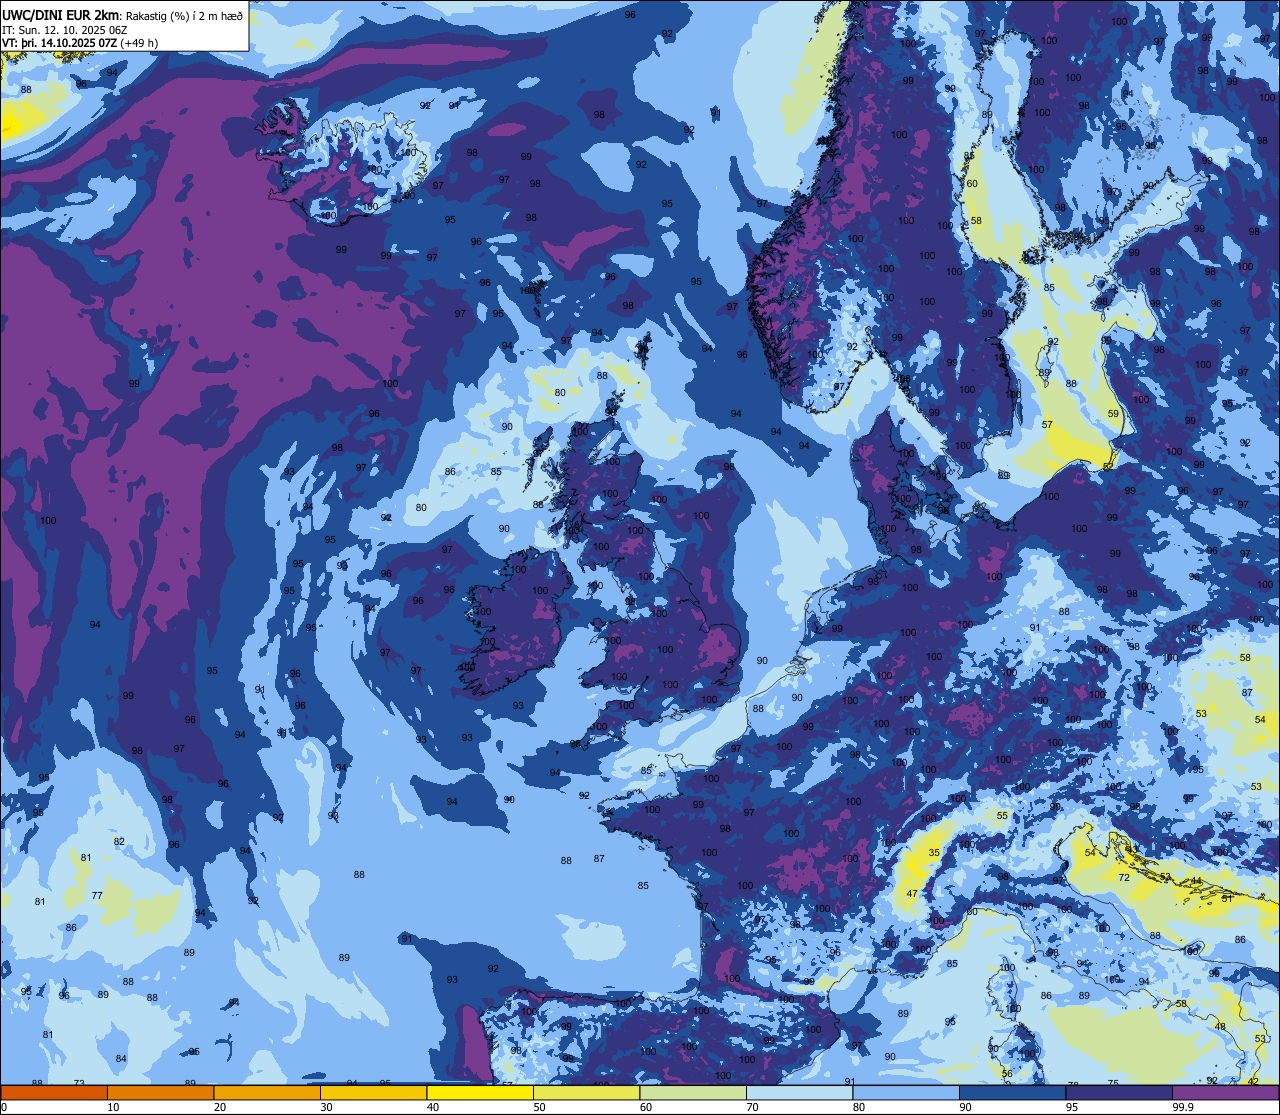Click the '44' humidity value on the map
The height and width of the screenshot is (1115, 1280).
point(1196,881)
